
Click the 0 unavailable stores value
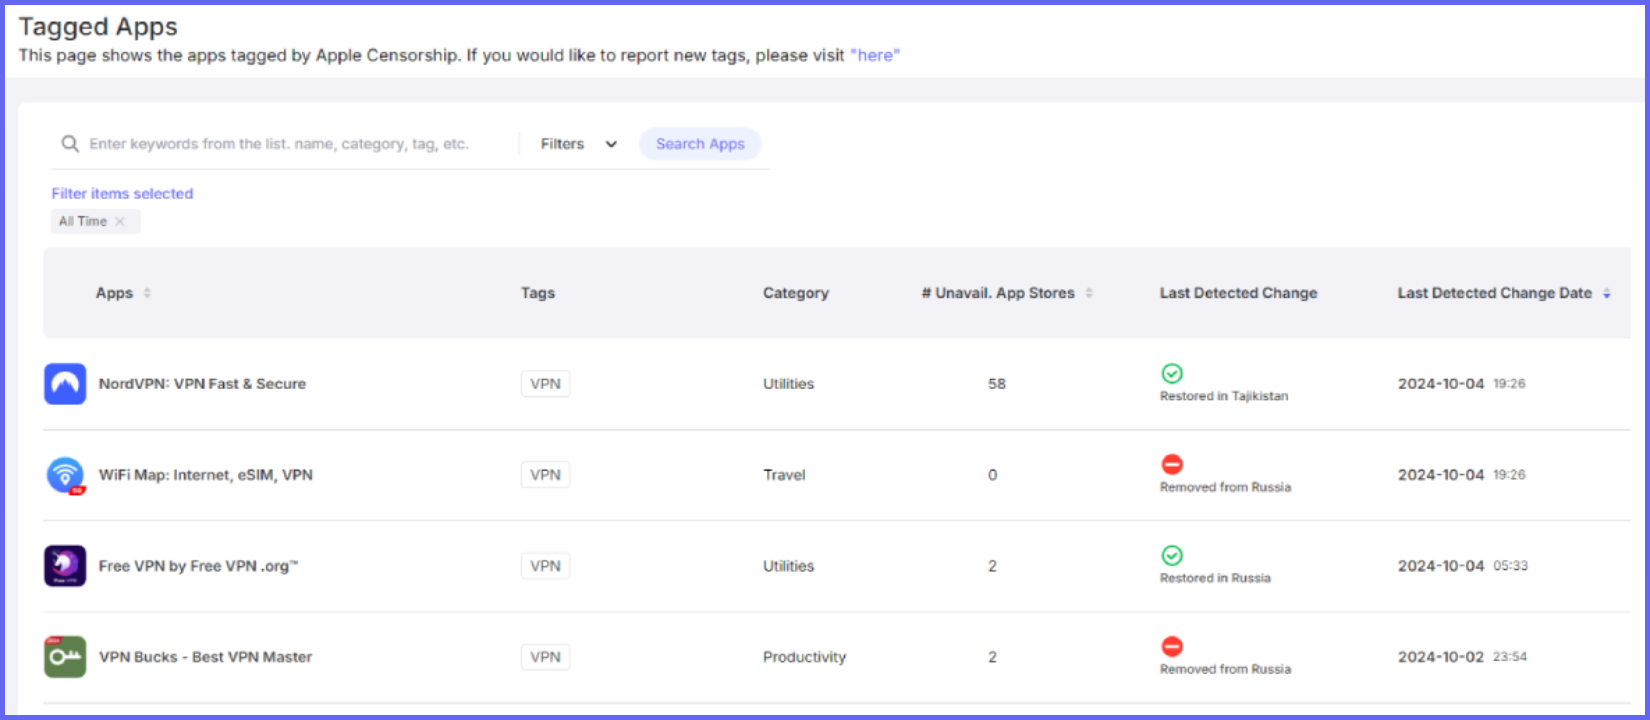pos(992,475)
